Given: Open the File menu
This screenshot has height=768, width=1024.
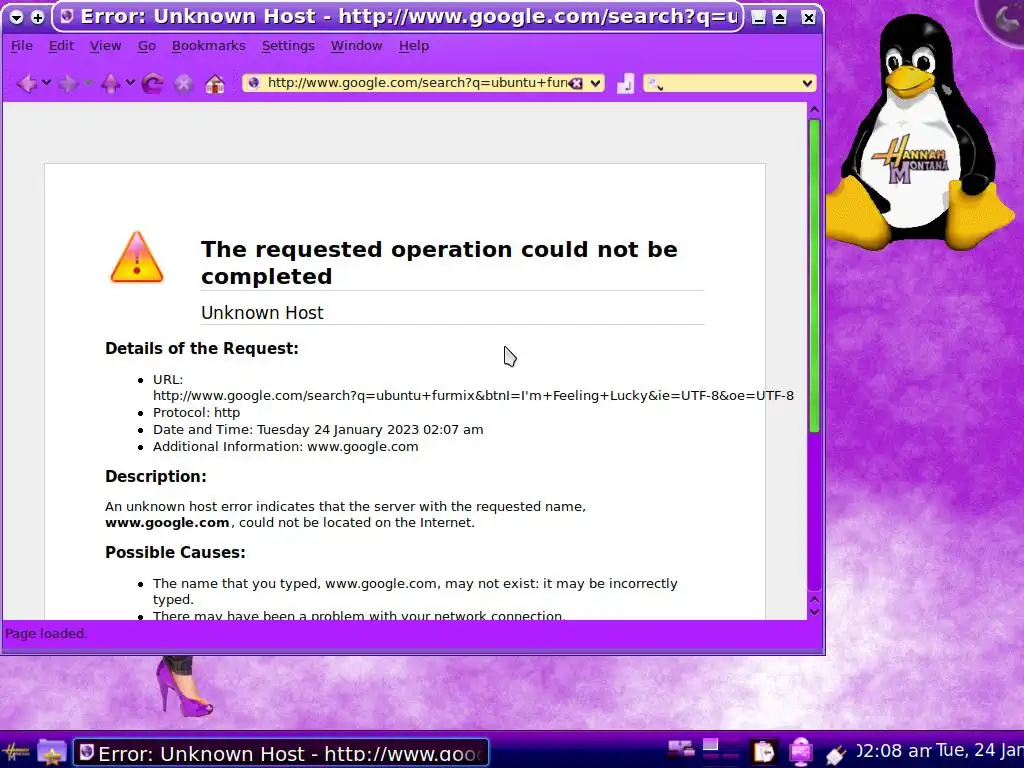Looking at the screenshot, I should [22, 46].
